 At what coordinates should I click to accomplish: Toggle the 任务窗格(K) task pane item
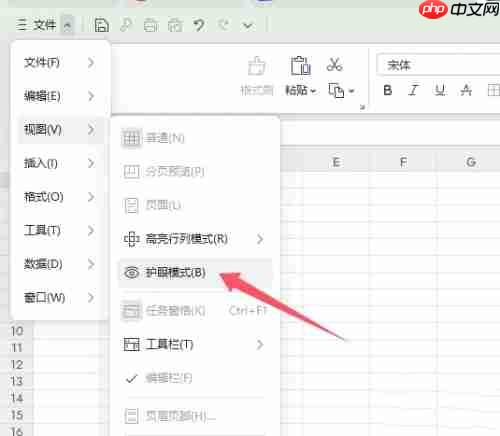pos(195,311)
